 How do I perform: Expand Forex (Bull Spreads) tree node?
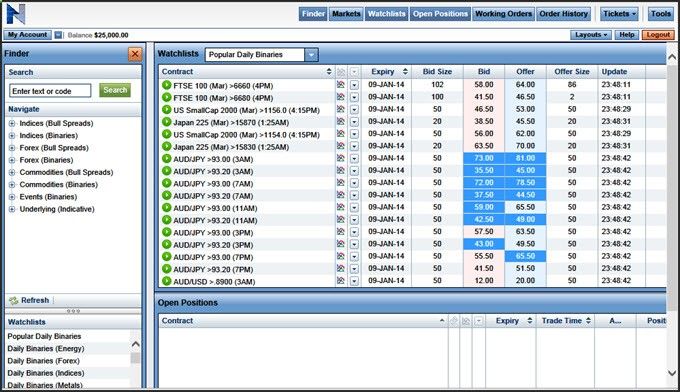(x=12, y=148)
